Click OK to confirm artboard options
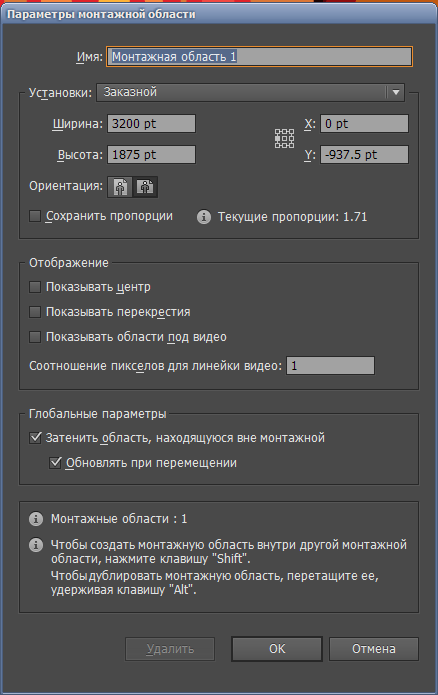Screen dimensions: 438x695 coord(277,649)
